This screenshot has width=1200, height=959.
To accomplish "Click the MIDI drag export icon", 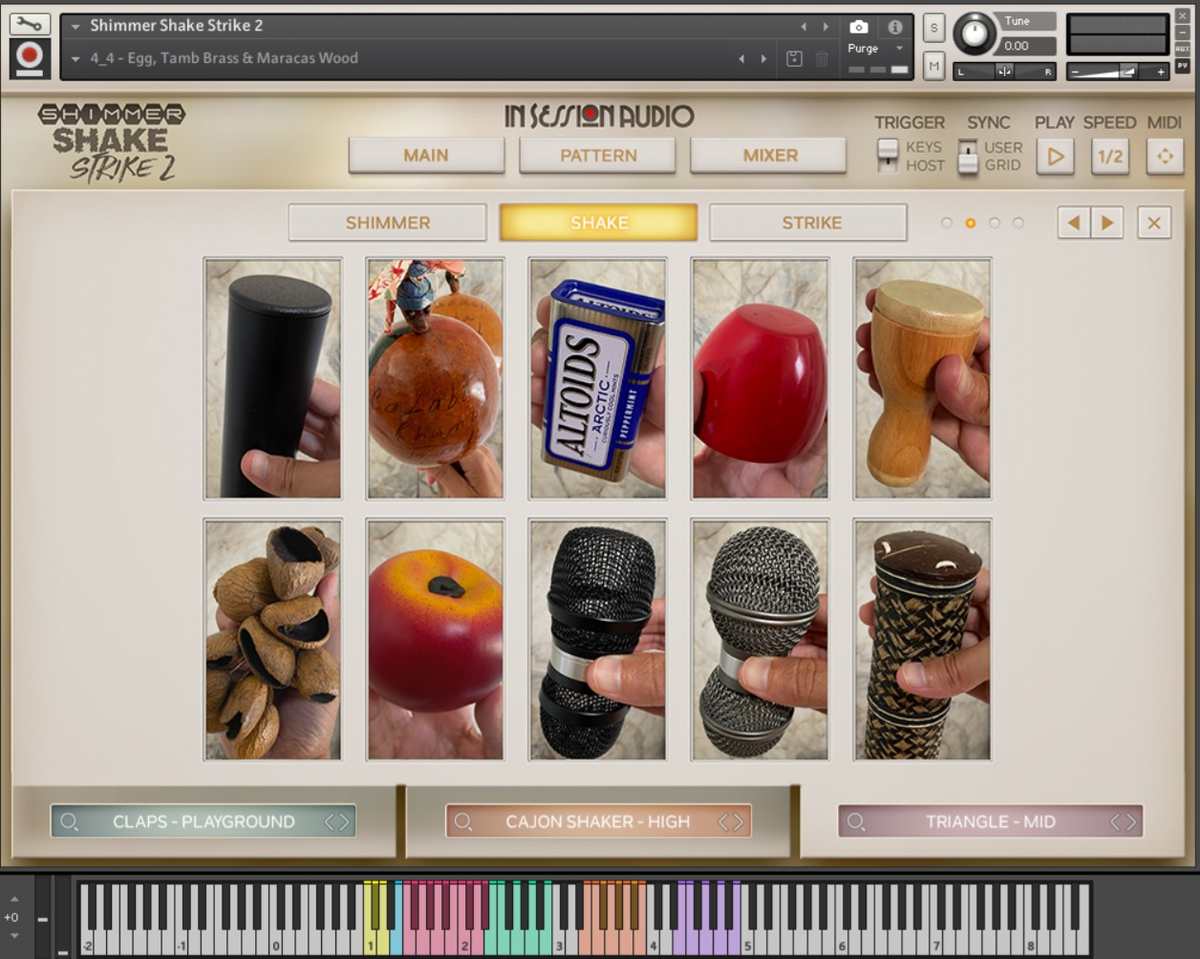I will (x=1165, y=157).
